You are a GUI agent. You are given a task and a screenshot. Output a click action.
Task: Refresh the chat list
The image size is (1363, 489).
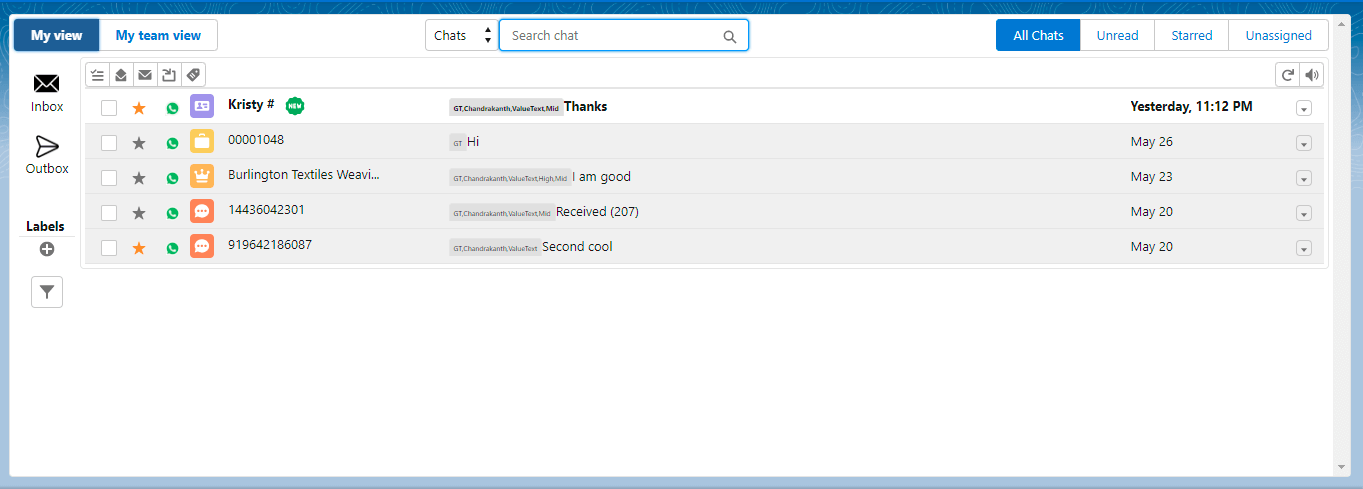tap(1288, 75)
